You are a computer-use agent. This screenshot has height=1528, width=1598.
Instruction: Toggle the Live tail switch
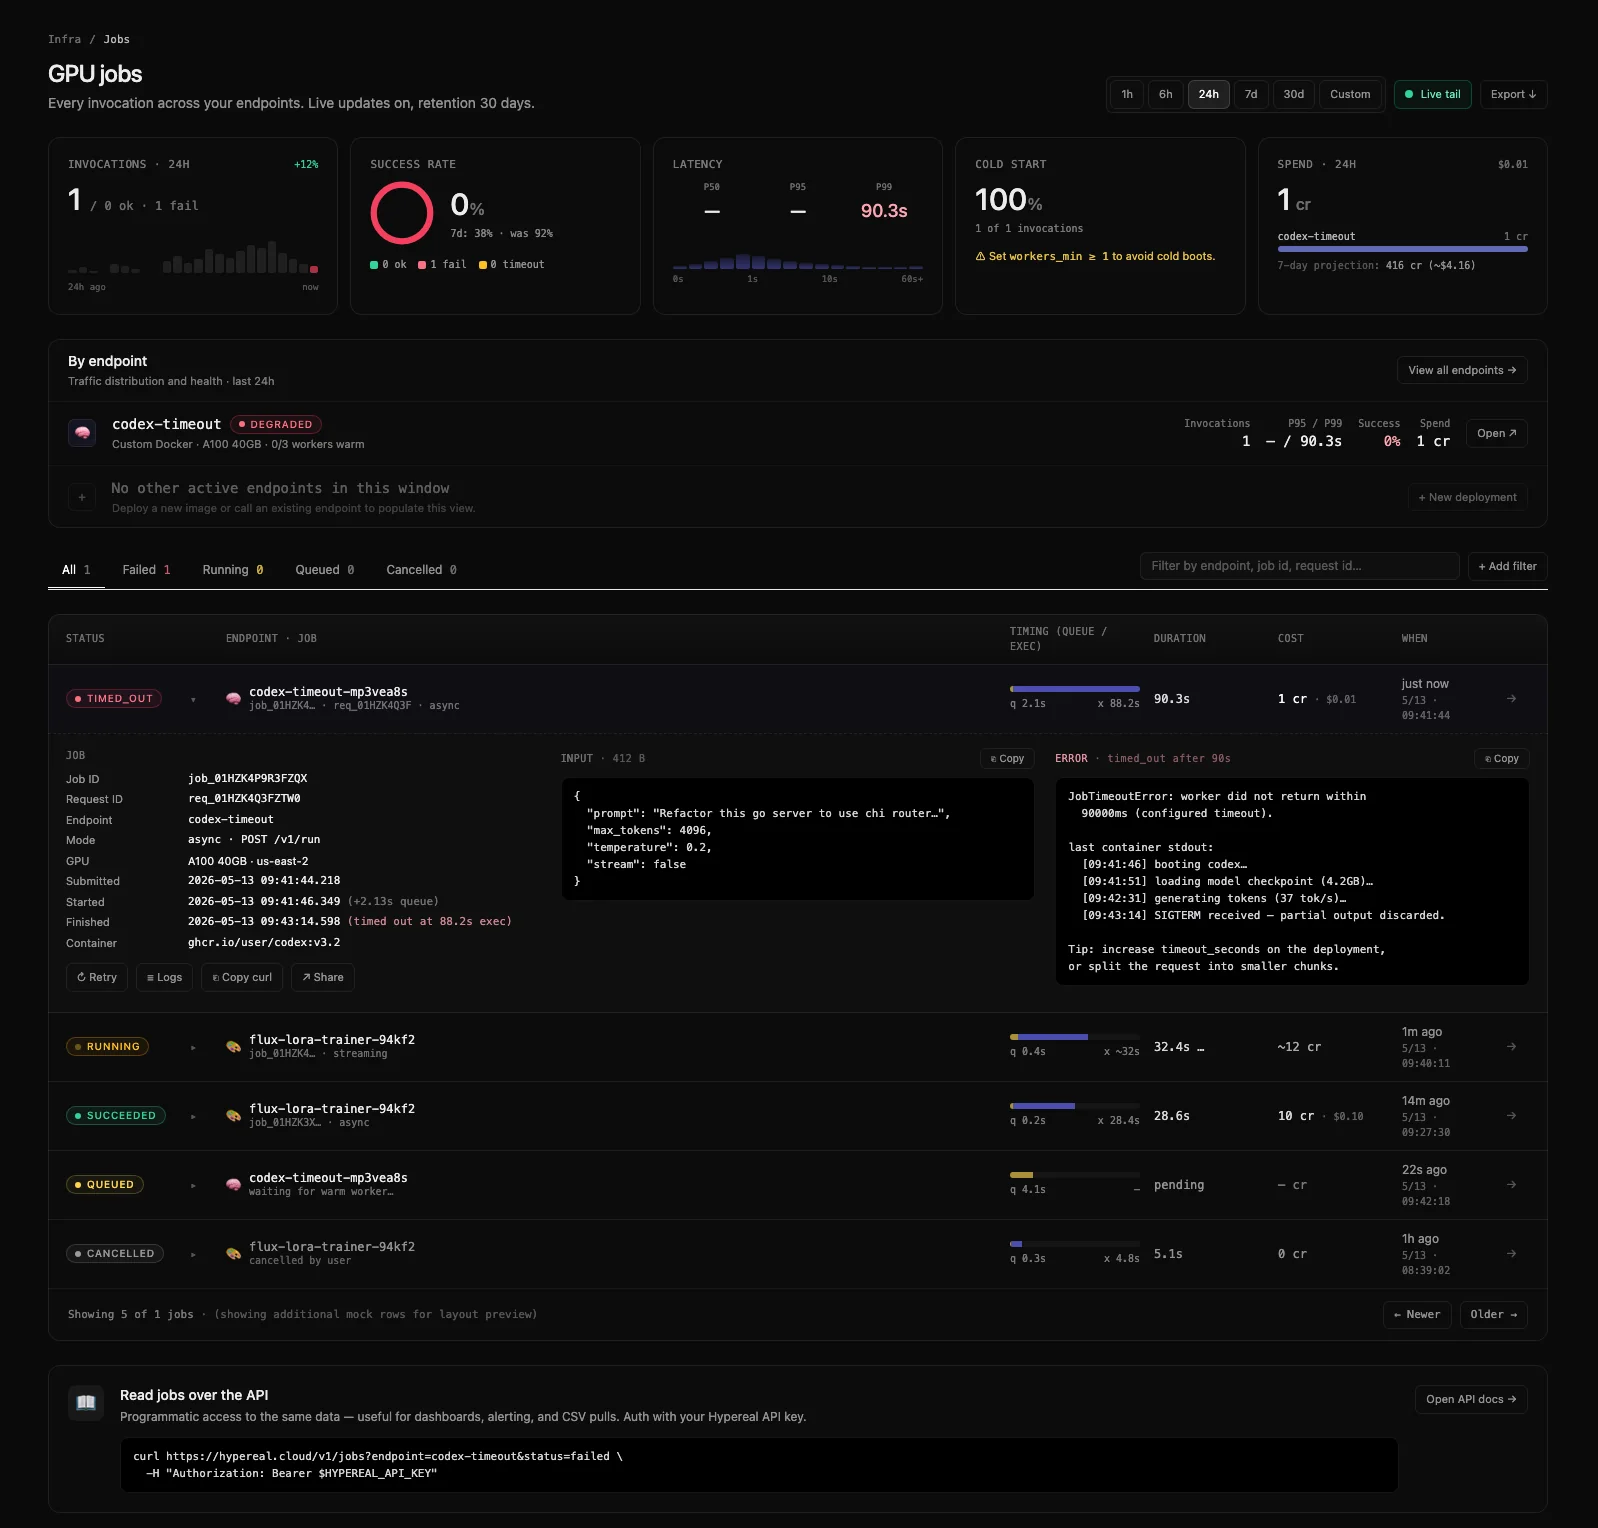1432,94
